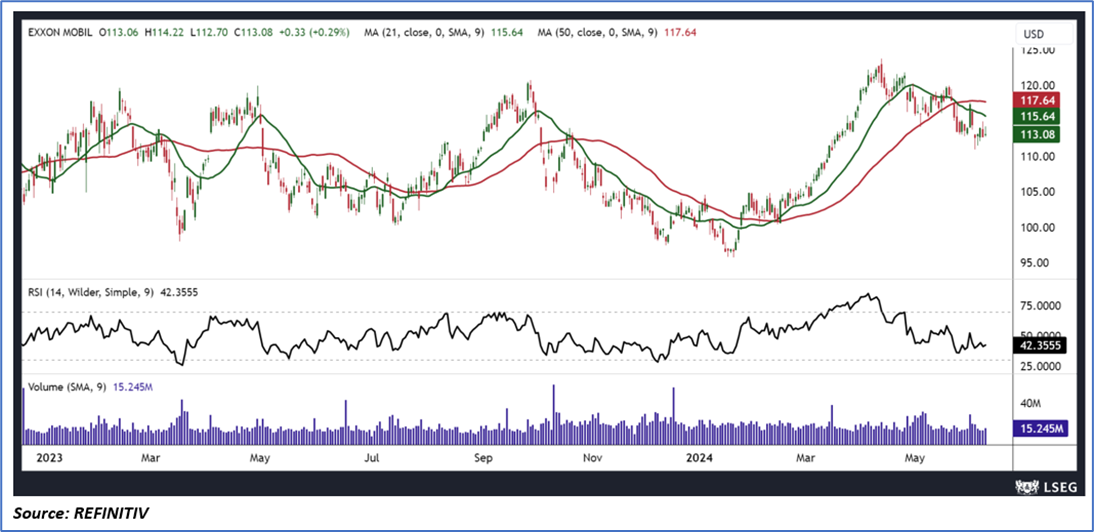Click the Nov time axis label
The width and height of the screenshot is (1094, 532).
click(592, 458)
